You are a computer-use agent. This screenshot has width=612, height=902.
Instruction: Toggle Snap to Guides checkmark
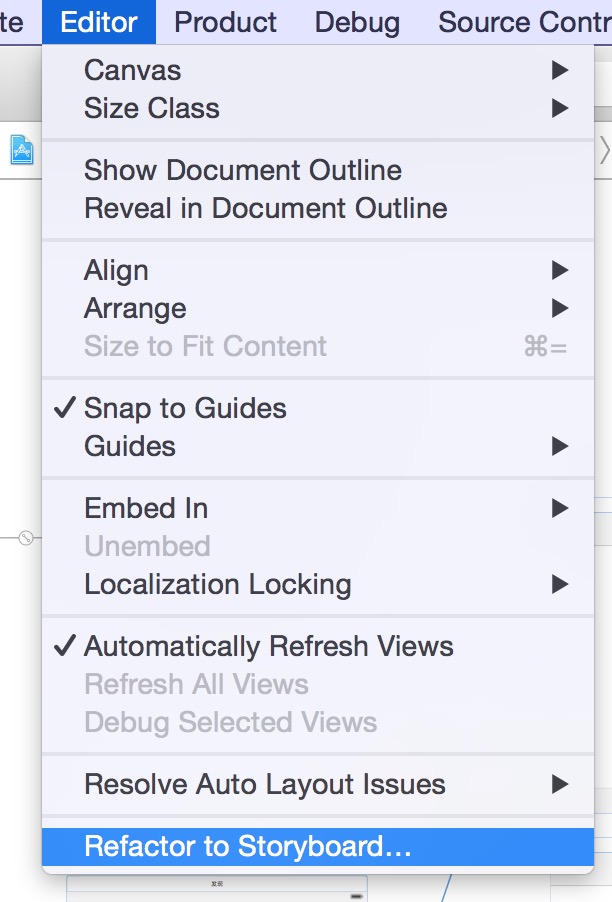tap(318, 408)
